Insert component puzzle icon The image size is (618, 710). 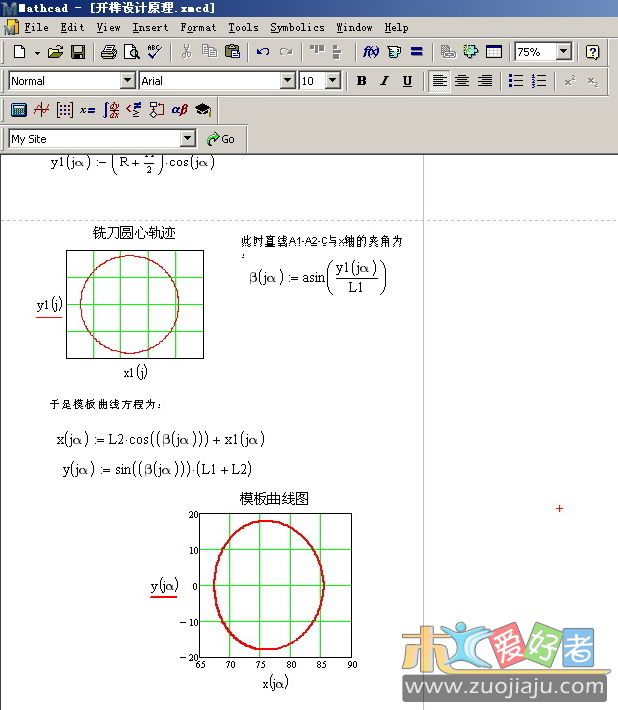[x=471, y=52]
